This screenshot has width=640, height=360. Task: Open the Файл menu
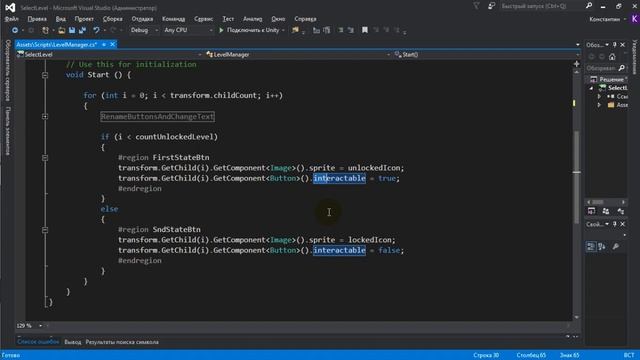[11, 19]
